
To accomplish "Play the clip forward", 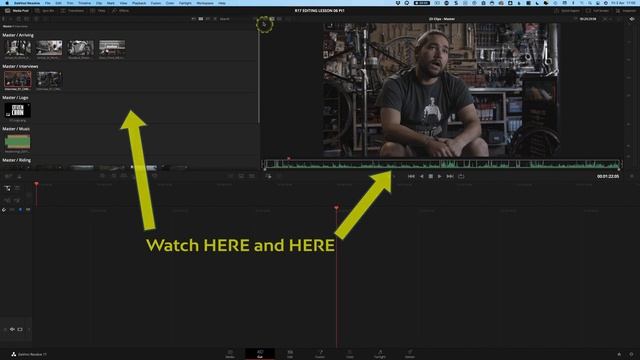I will pos(440,176).
